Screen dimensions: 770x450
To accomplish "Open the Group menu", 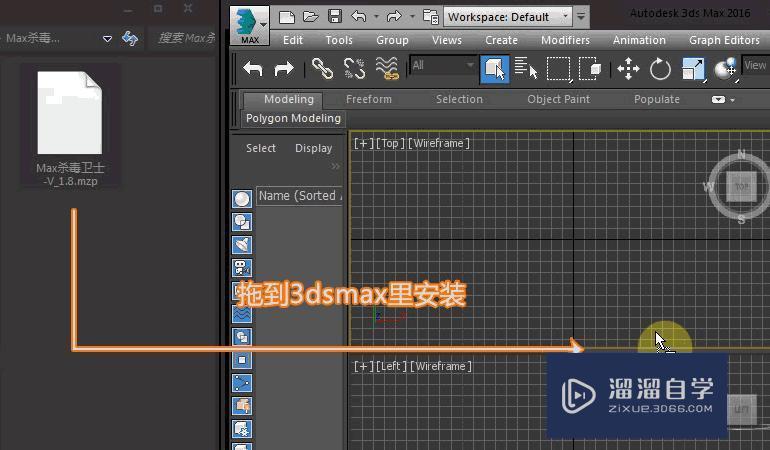I will point(392,40).
